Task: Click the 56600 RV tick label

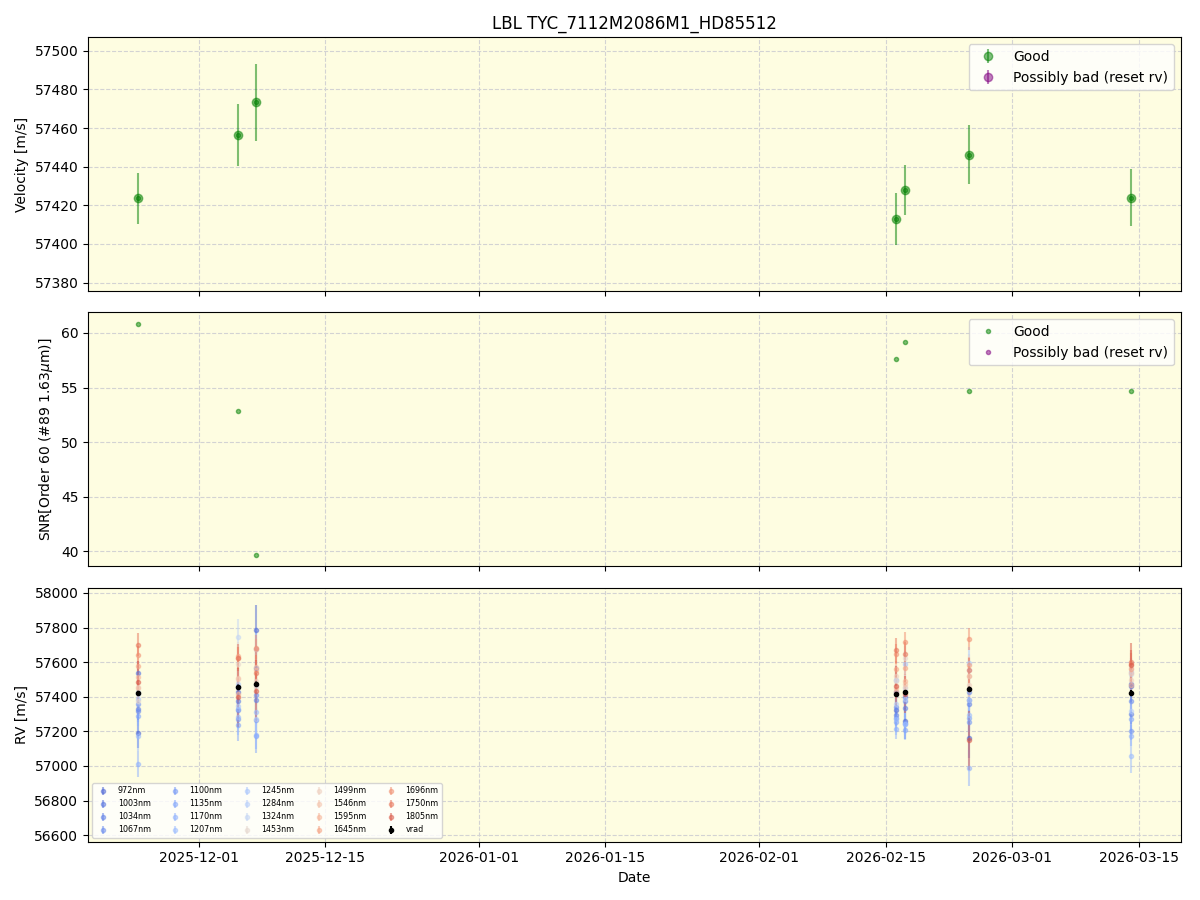Action: point(58,836)
